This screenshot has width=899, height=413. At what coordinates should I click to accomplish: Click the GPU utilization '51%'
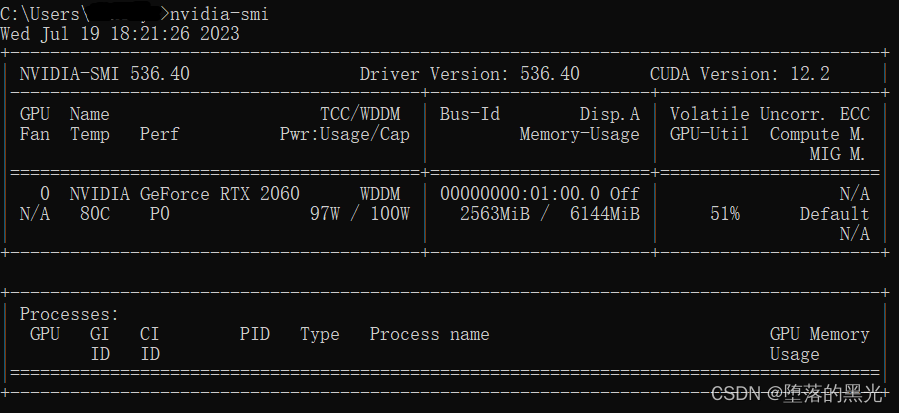coord(725,214)
